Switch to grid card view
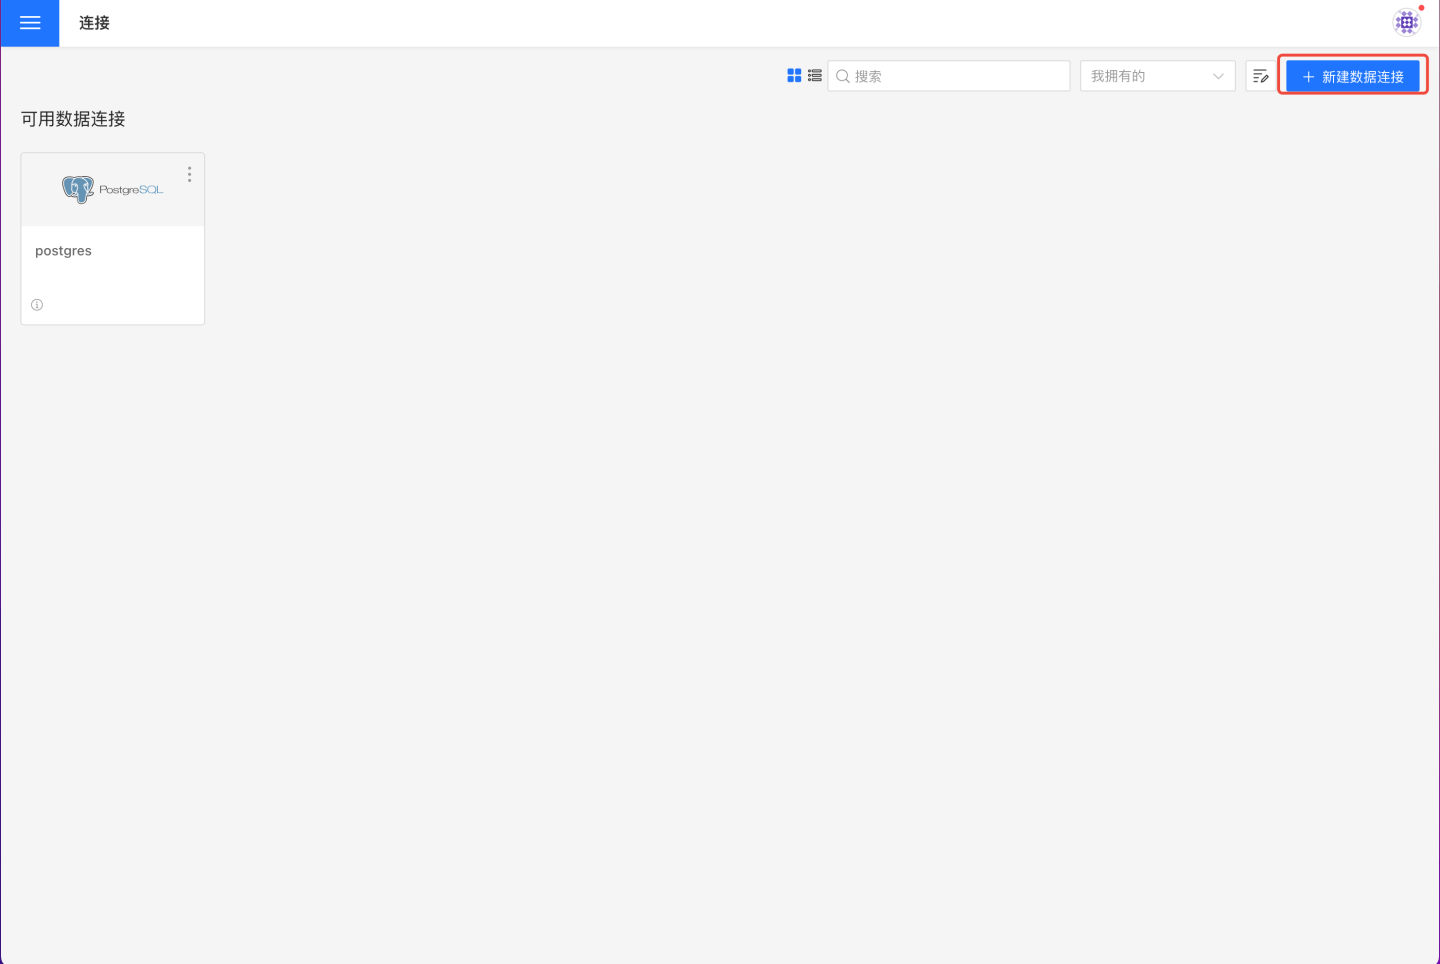Screen dimensions: 1440x964 794,76
